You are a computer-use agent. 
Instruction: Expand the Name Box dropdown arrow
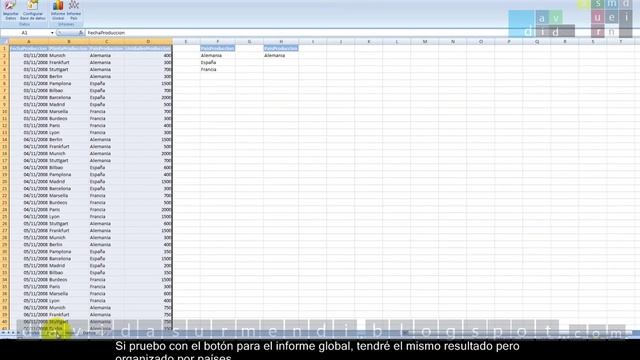tap(52, 33)
